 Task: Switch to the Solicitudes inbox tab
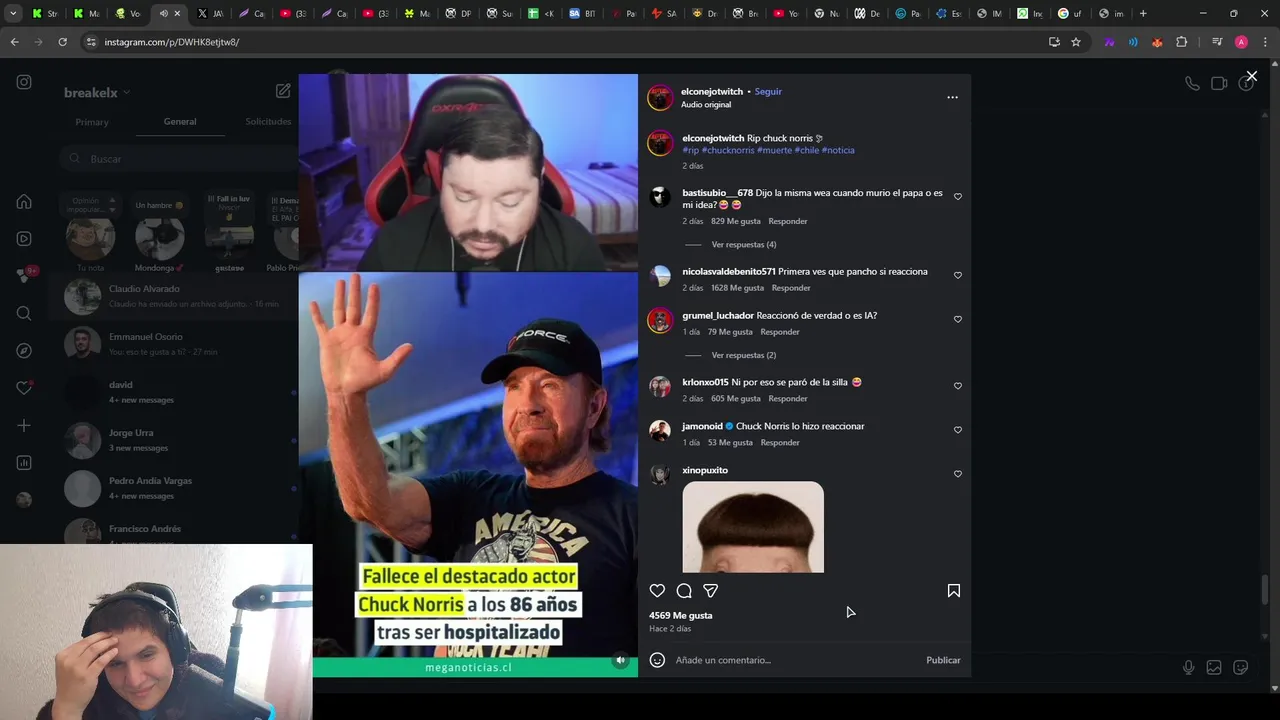coord(268,122)
